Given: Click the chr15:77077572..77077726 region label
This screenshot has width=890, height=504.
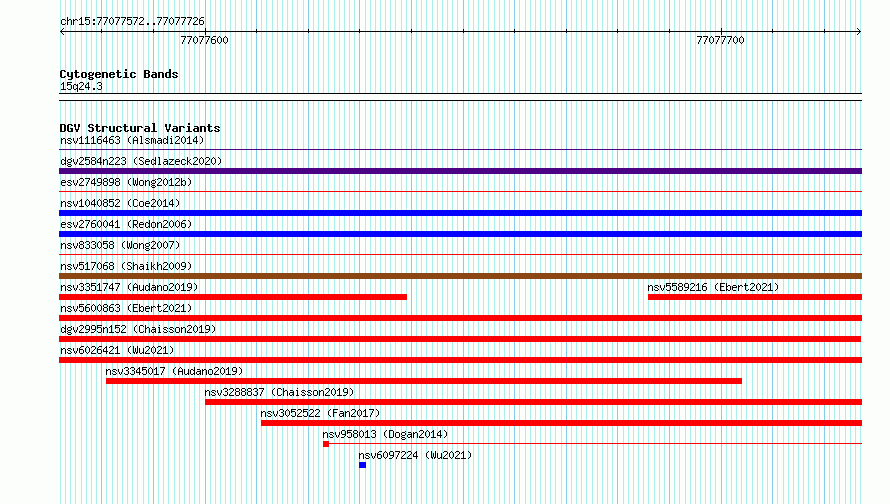Looking at the screenshot, I should (132, 21).
